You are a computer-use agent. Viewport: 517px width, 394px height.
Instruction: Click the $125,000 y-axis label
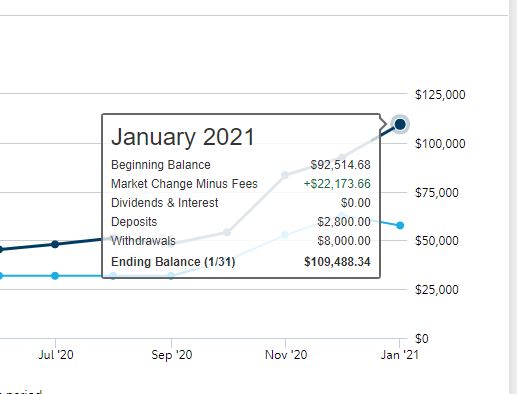pos(440,95)
